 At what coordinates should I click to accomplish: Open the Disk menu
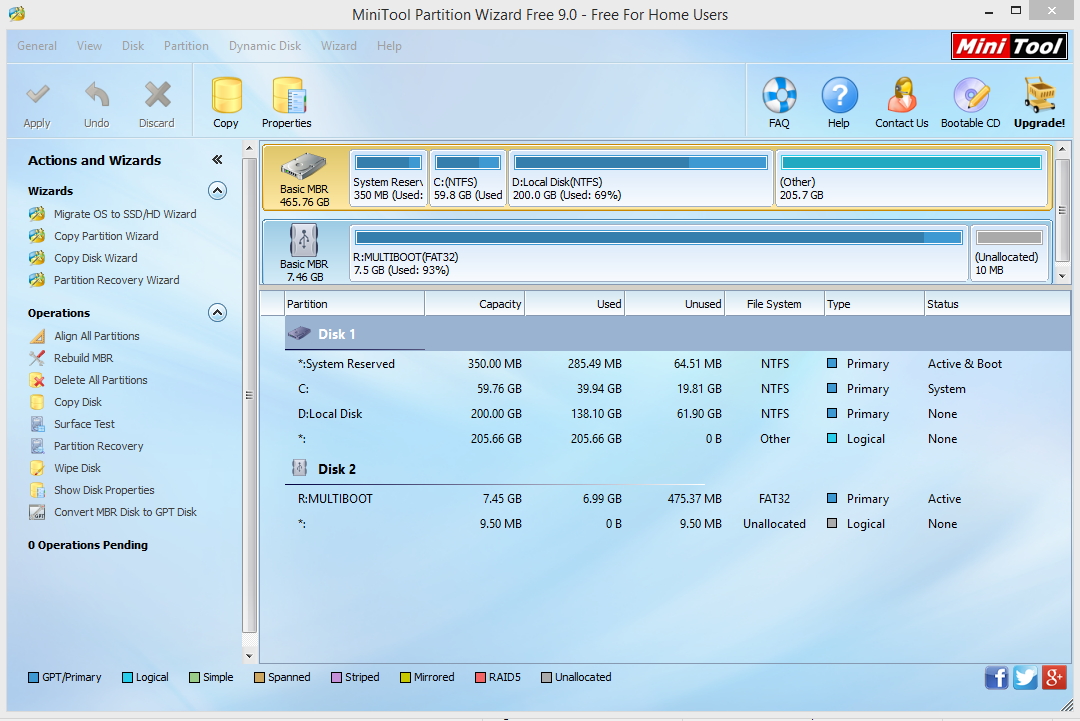tap(133, 46)
